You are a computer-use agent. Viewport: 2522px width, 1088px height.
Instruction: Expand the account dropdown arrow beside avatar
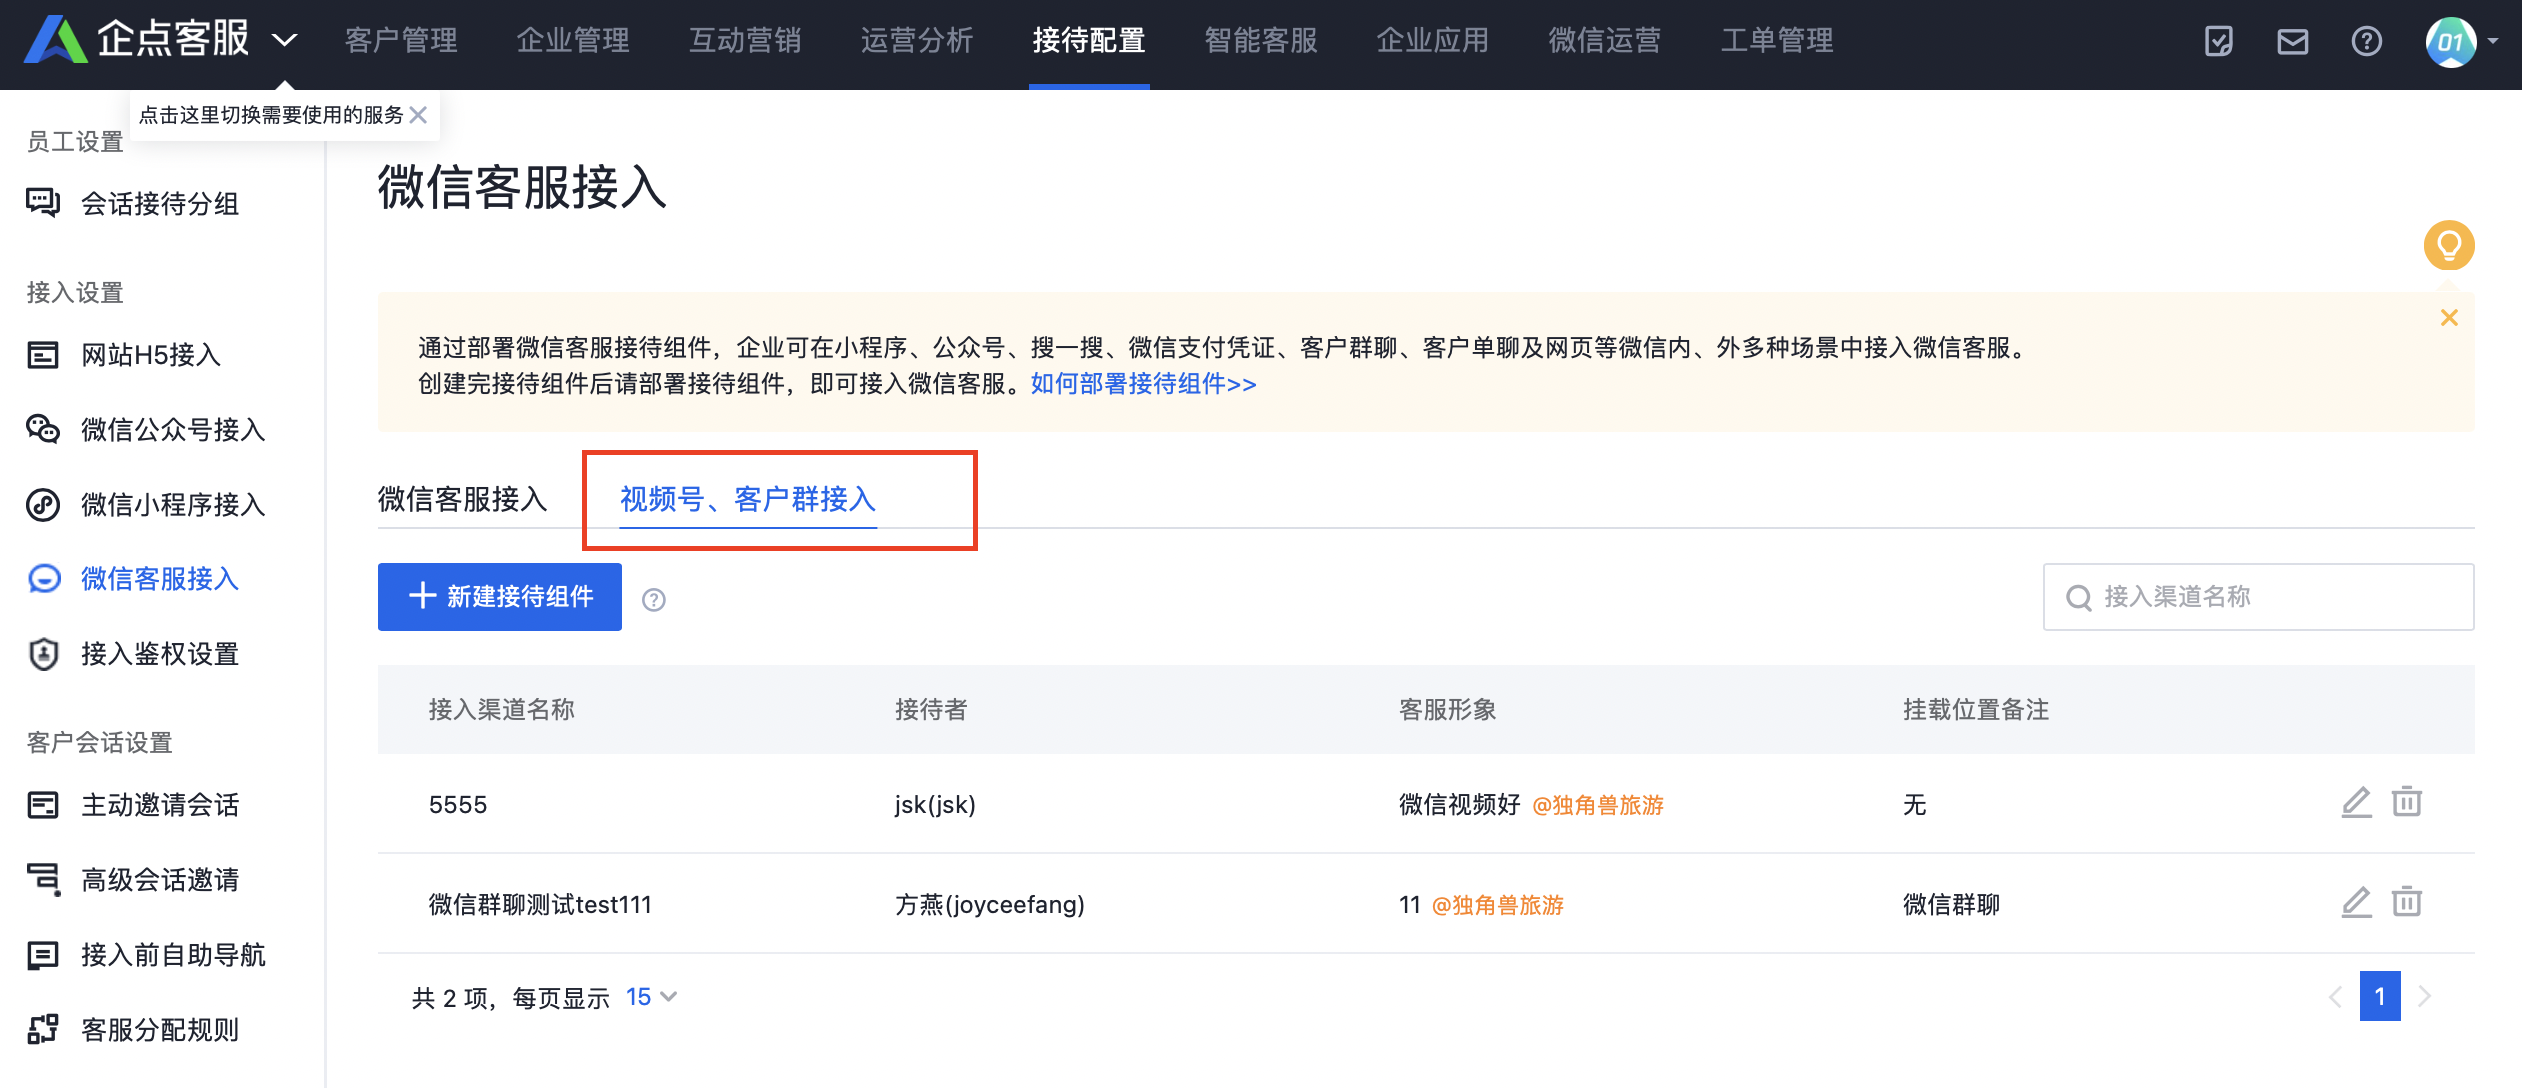[x=2493, y=41]
